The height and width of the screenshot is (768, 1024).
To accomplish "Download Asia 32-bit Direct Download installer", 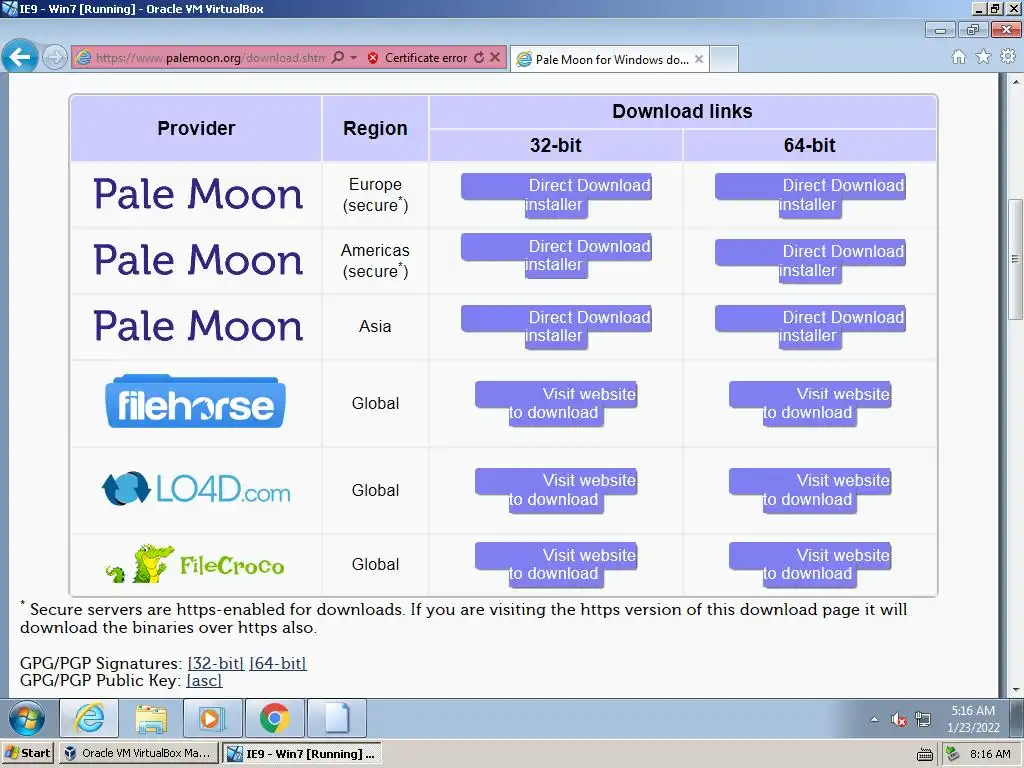I will tap(556, 327).
